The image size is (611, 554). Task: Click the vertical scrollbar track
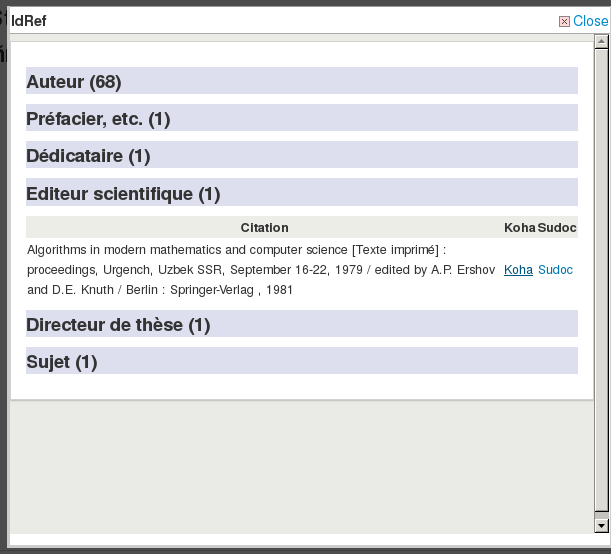(601, 300)
